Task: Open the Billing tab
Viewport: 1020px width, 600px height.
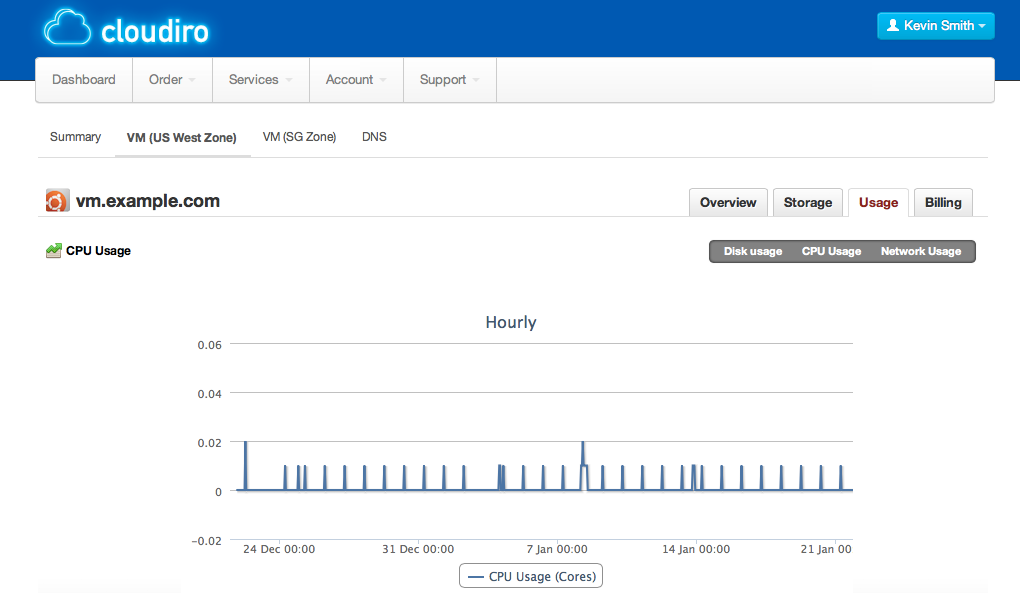Action: 943,202
